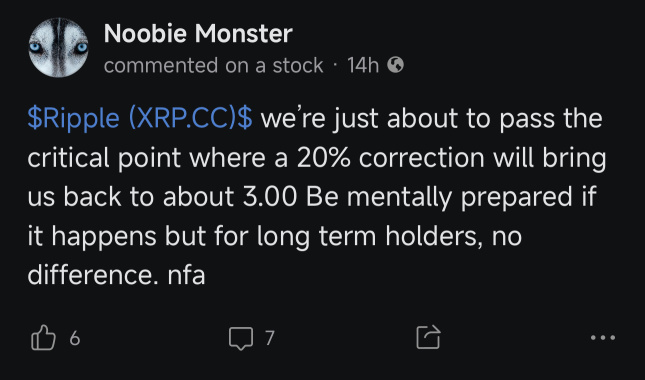The height and width of the screenshot is (380, 645).
Task: Open Noobie Monster's profile name
Action: point(198,33)
